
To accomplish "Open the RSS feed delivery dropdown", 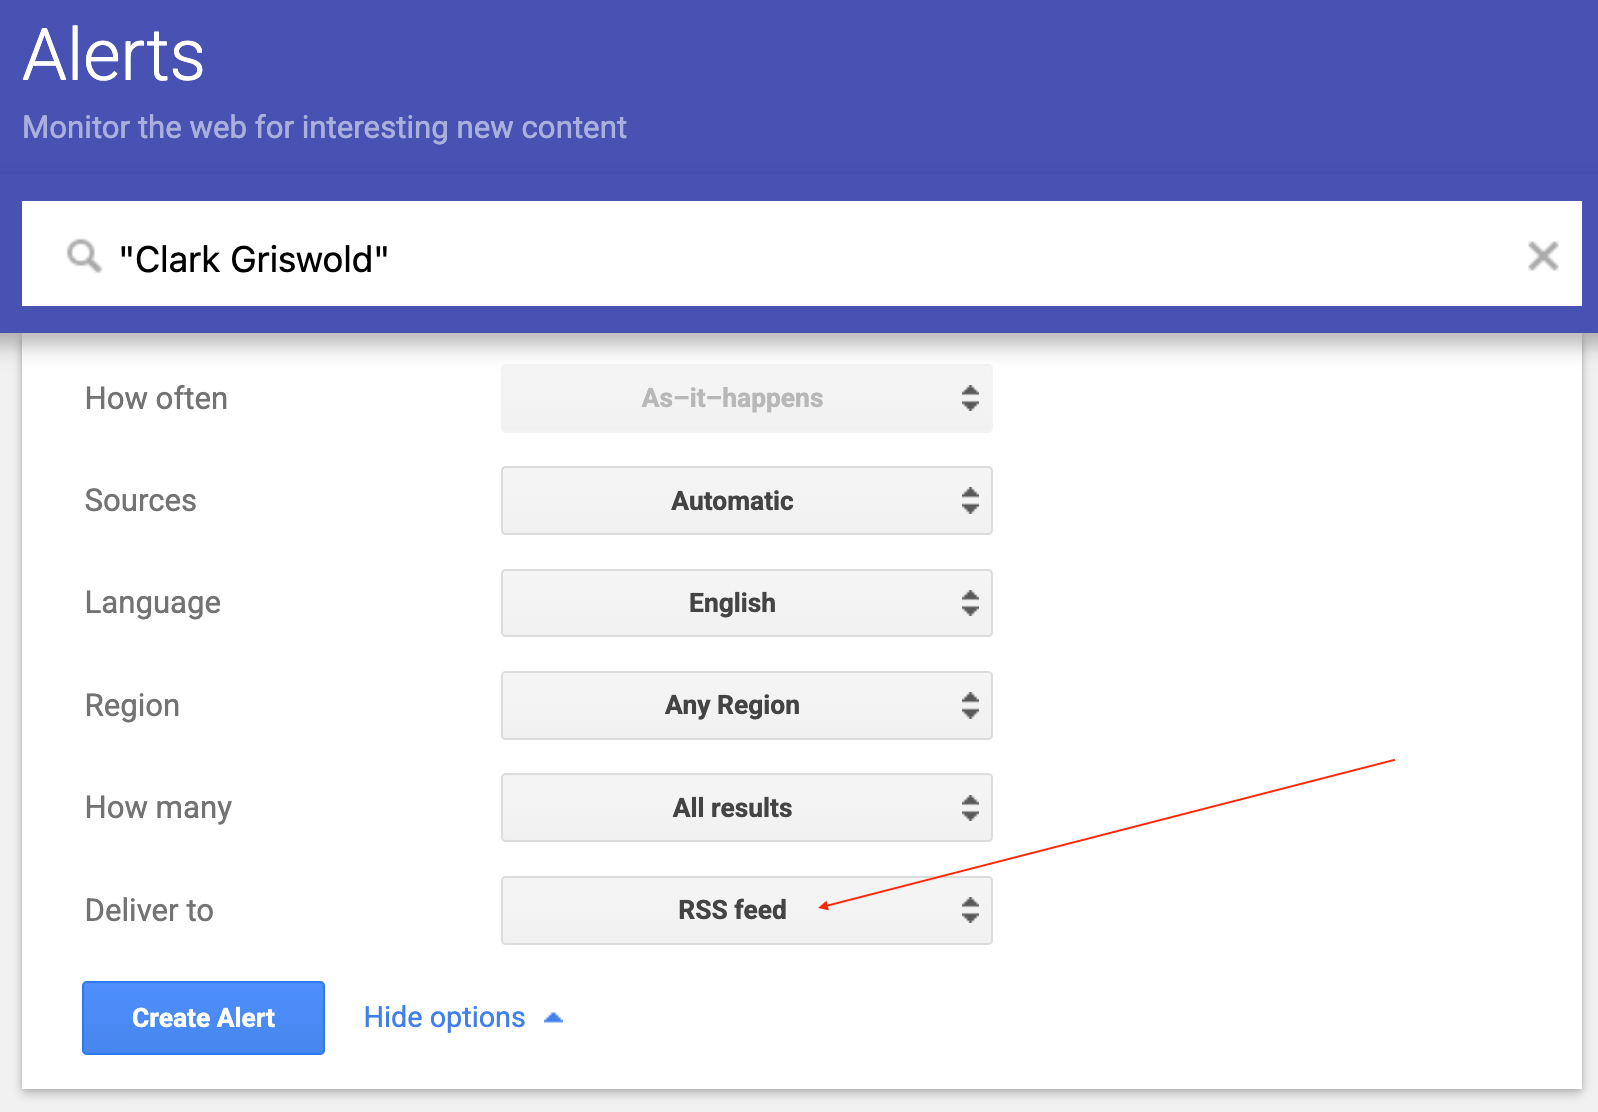I will click(x=746, y=910).
